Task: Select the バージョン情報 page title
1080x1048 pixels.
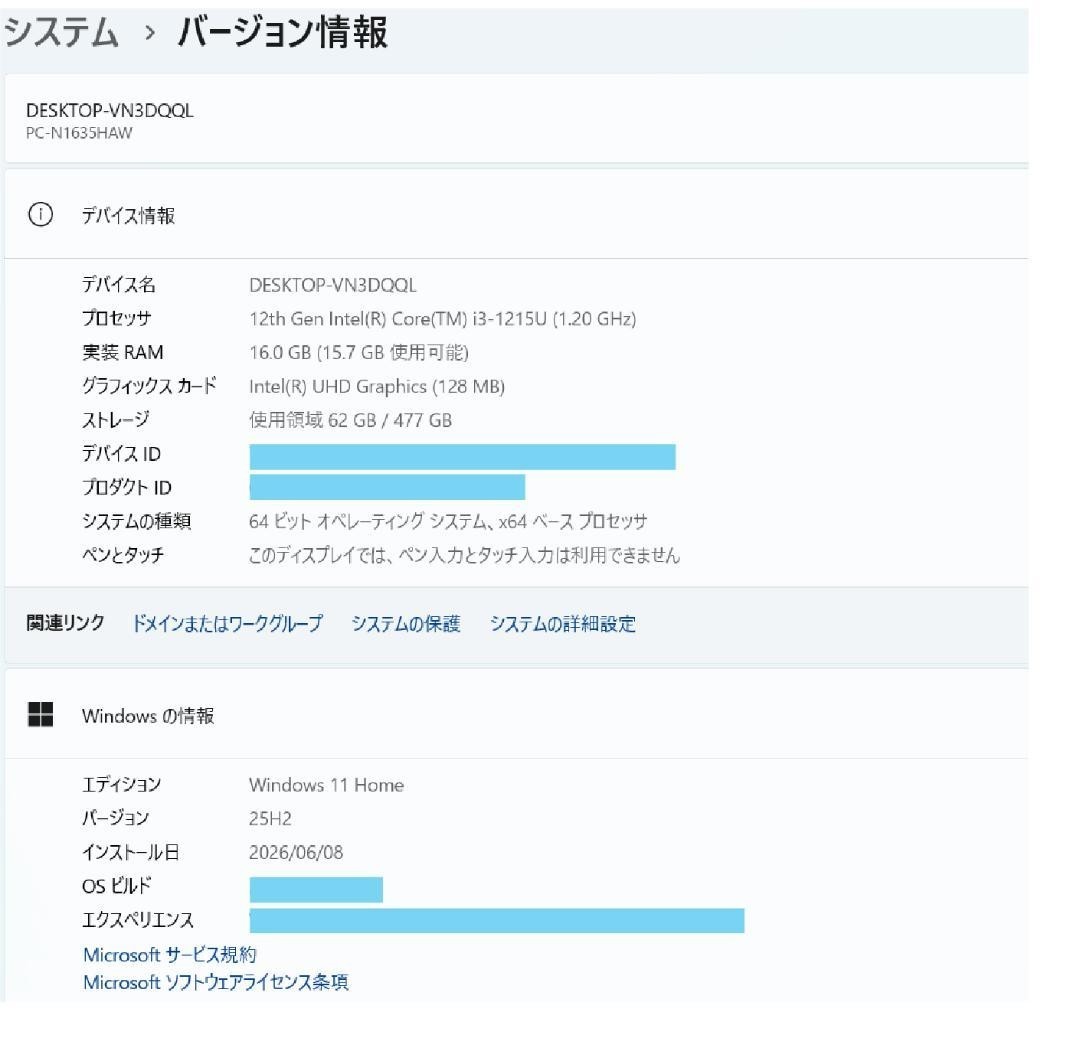Action: tap(283, 32)
